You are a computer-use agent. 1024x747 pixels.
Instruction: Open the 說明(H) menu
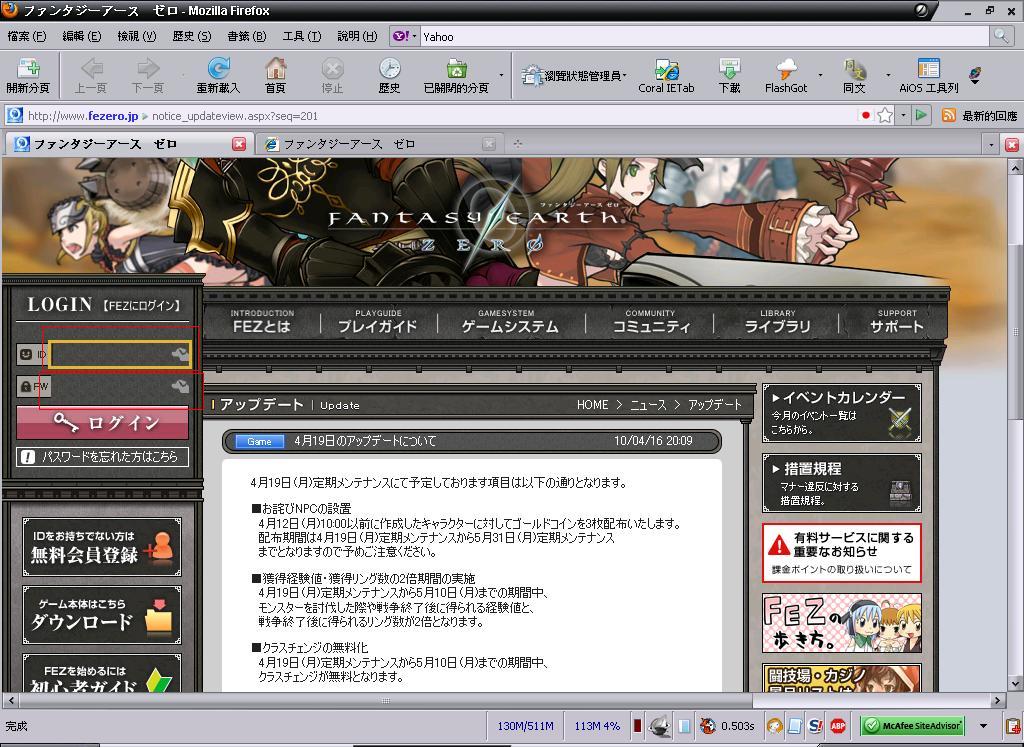coord(357,36)
